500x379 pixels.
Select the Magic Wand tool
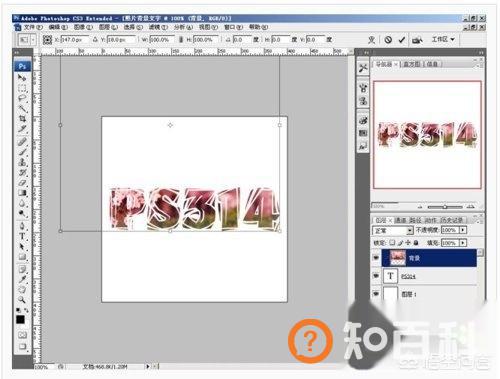[22, 108]
